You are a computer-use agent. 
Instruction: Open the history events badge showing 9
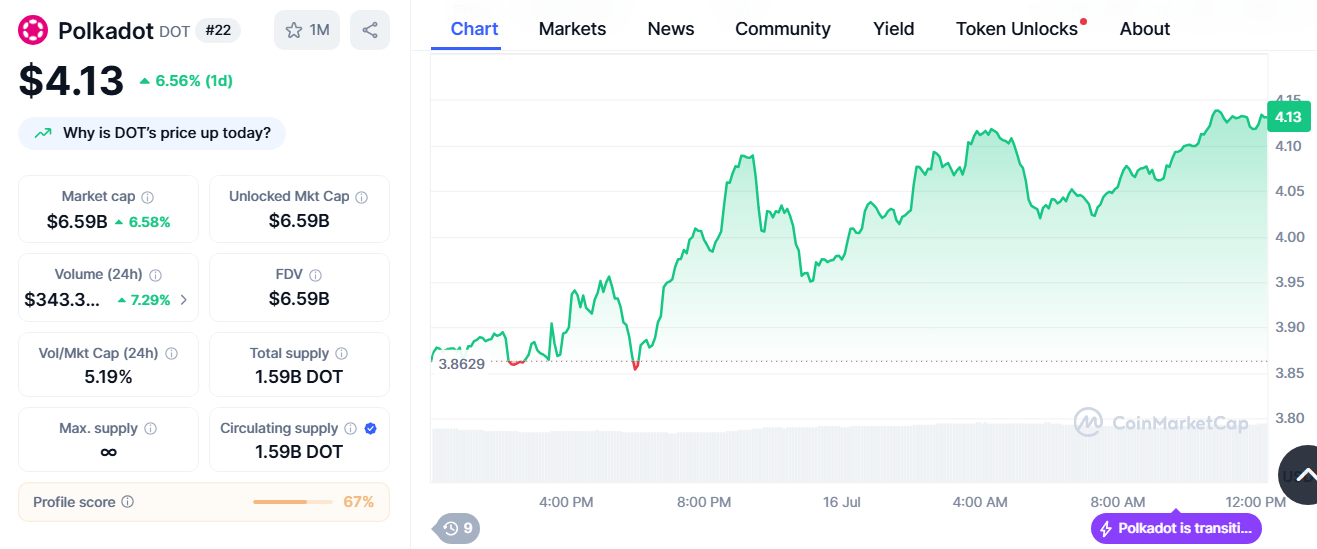coord(457,528)
